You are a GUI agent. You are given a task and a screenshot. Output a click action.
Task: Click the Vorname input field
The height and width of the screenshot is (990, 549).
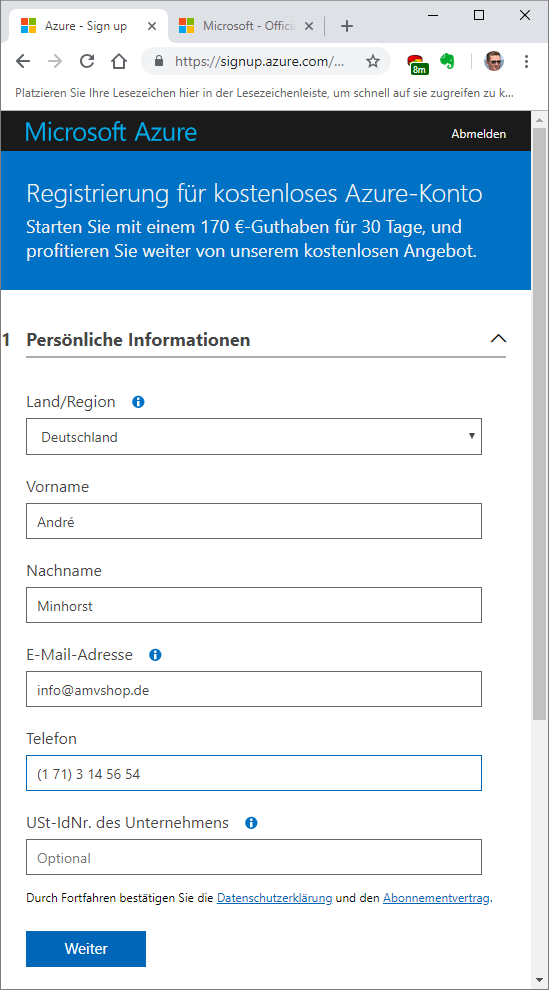pyautogui.click(x=254, y=521)
